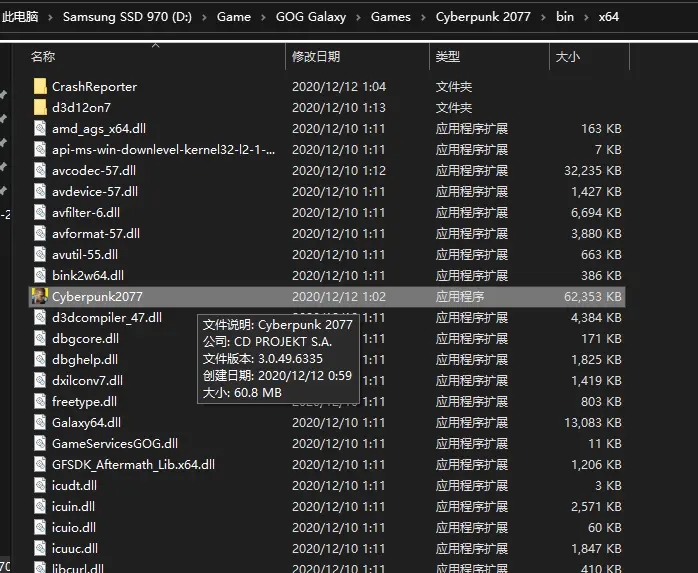The image size is (698, 573).
Task: Open the chevron after Samsung SSD 970 (D:)
Action: point(204,17)
